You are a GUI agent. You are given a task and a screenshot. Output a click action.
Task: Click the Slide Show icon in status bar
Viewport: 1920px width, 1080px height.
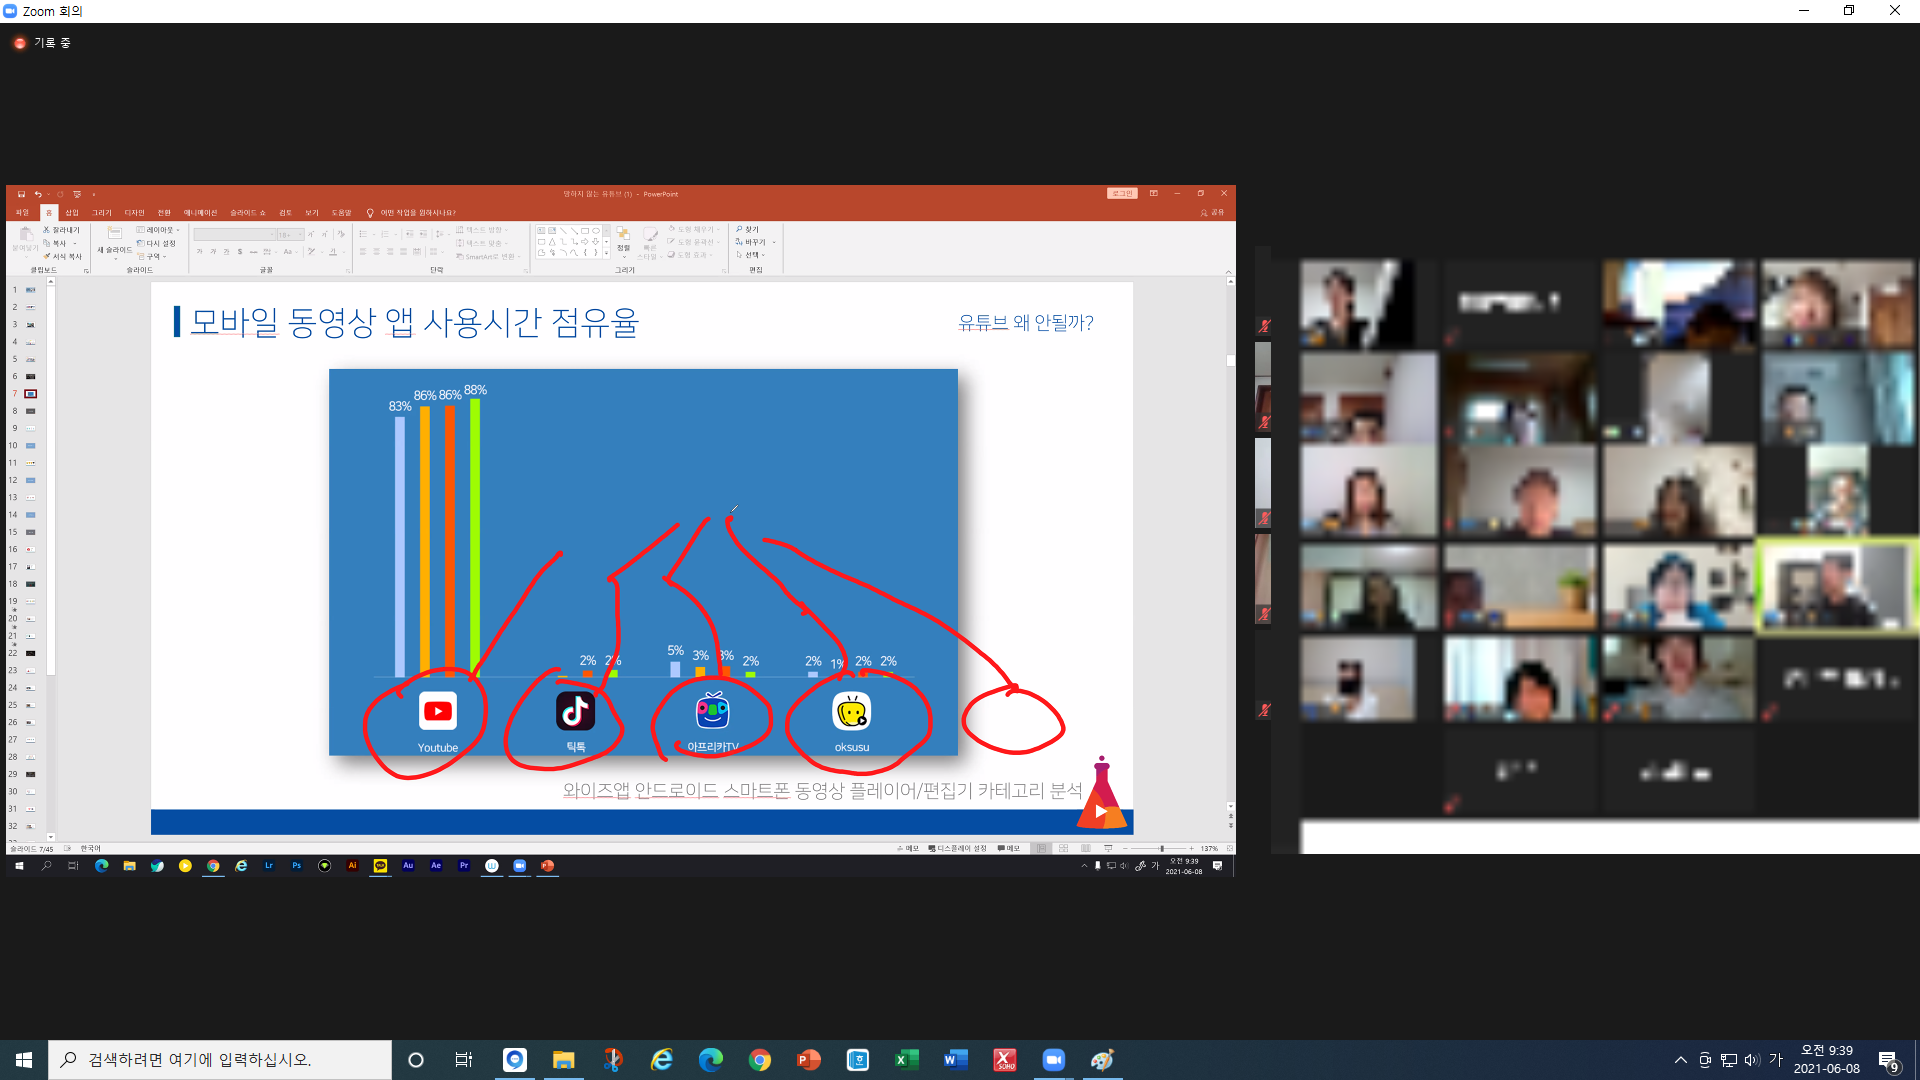click(1108, 848)
